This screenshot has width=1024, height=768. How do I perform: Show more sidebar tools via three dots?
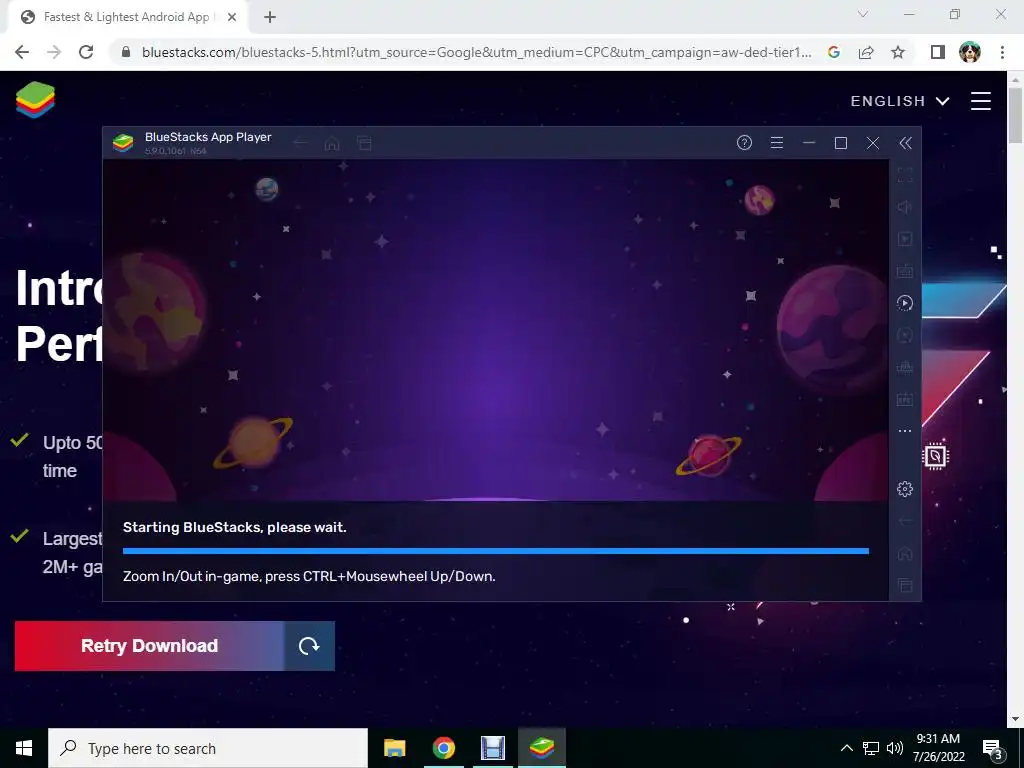pos(904,431)
